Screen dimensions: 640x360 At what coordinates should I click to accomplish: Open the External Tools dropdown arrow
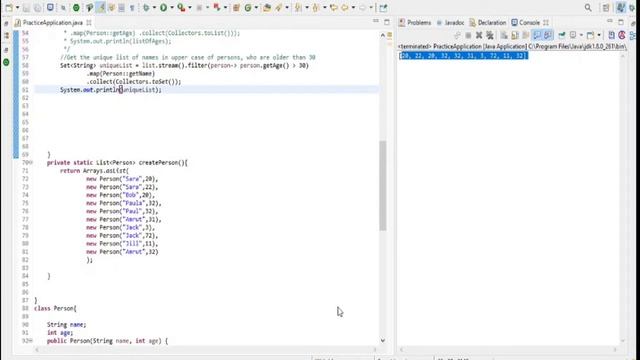tap(190, 8)
